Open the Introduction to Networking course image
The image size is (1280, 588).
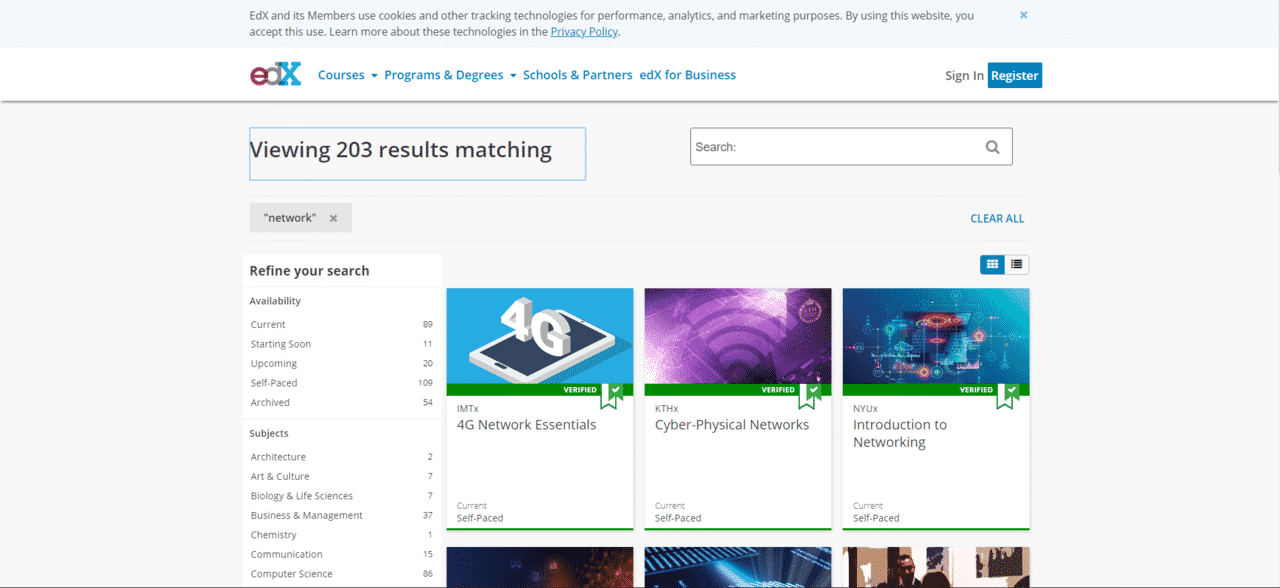pos(936,336)
